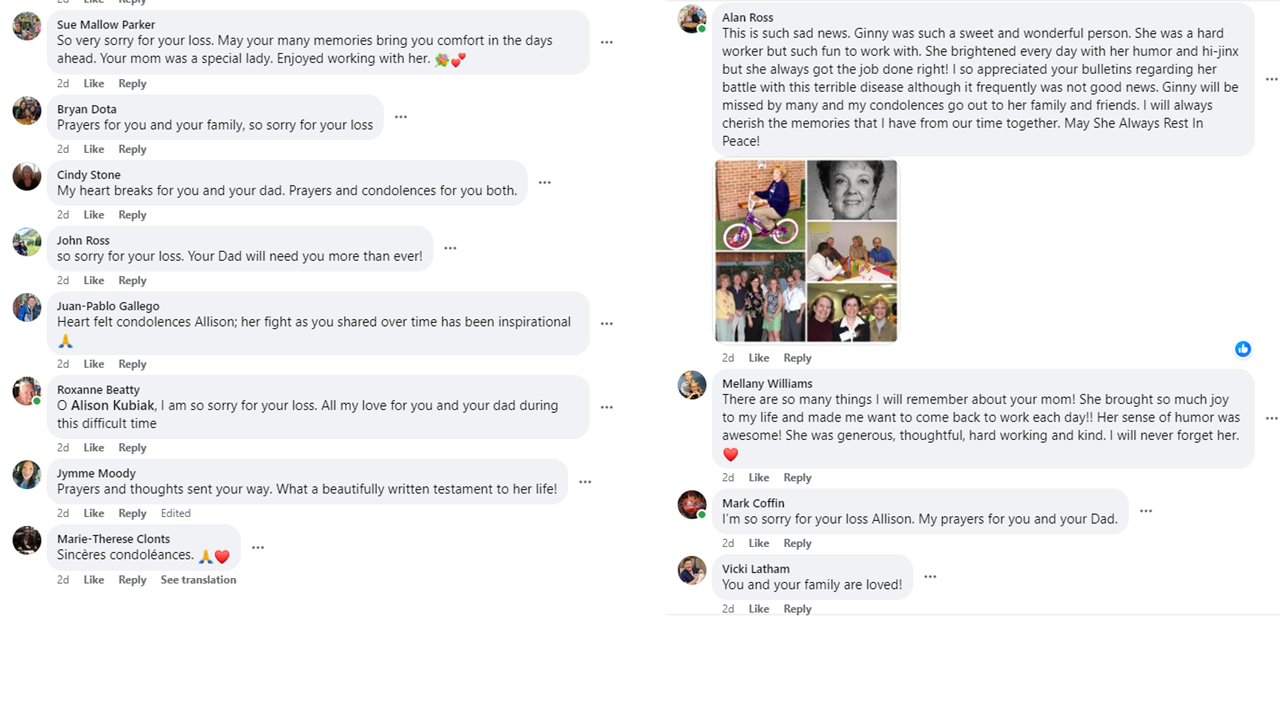Screen dimensions: 1280x720
Task: Open the Alison Kubiak mention link
Action: coord(112,406)
